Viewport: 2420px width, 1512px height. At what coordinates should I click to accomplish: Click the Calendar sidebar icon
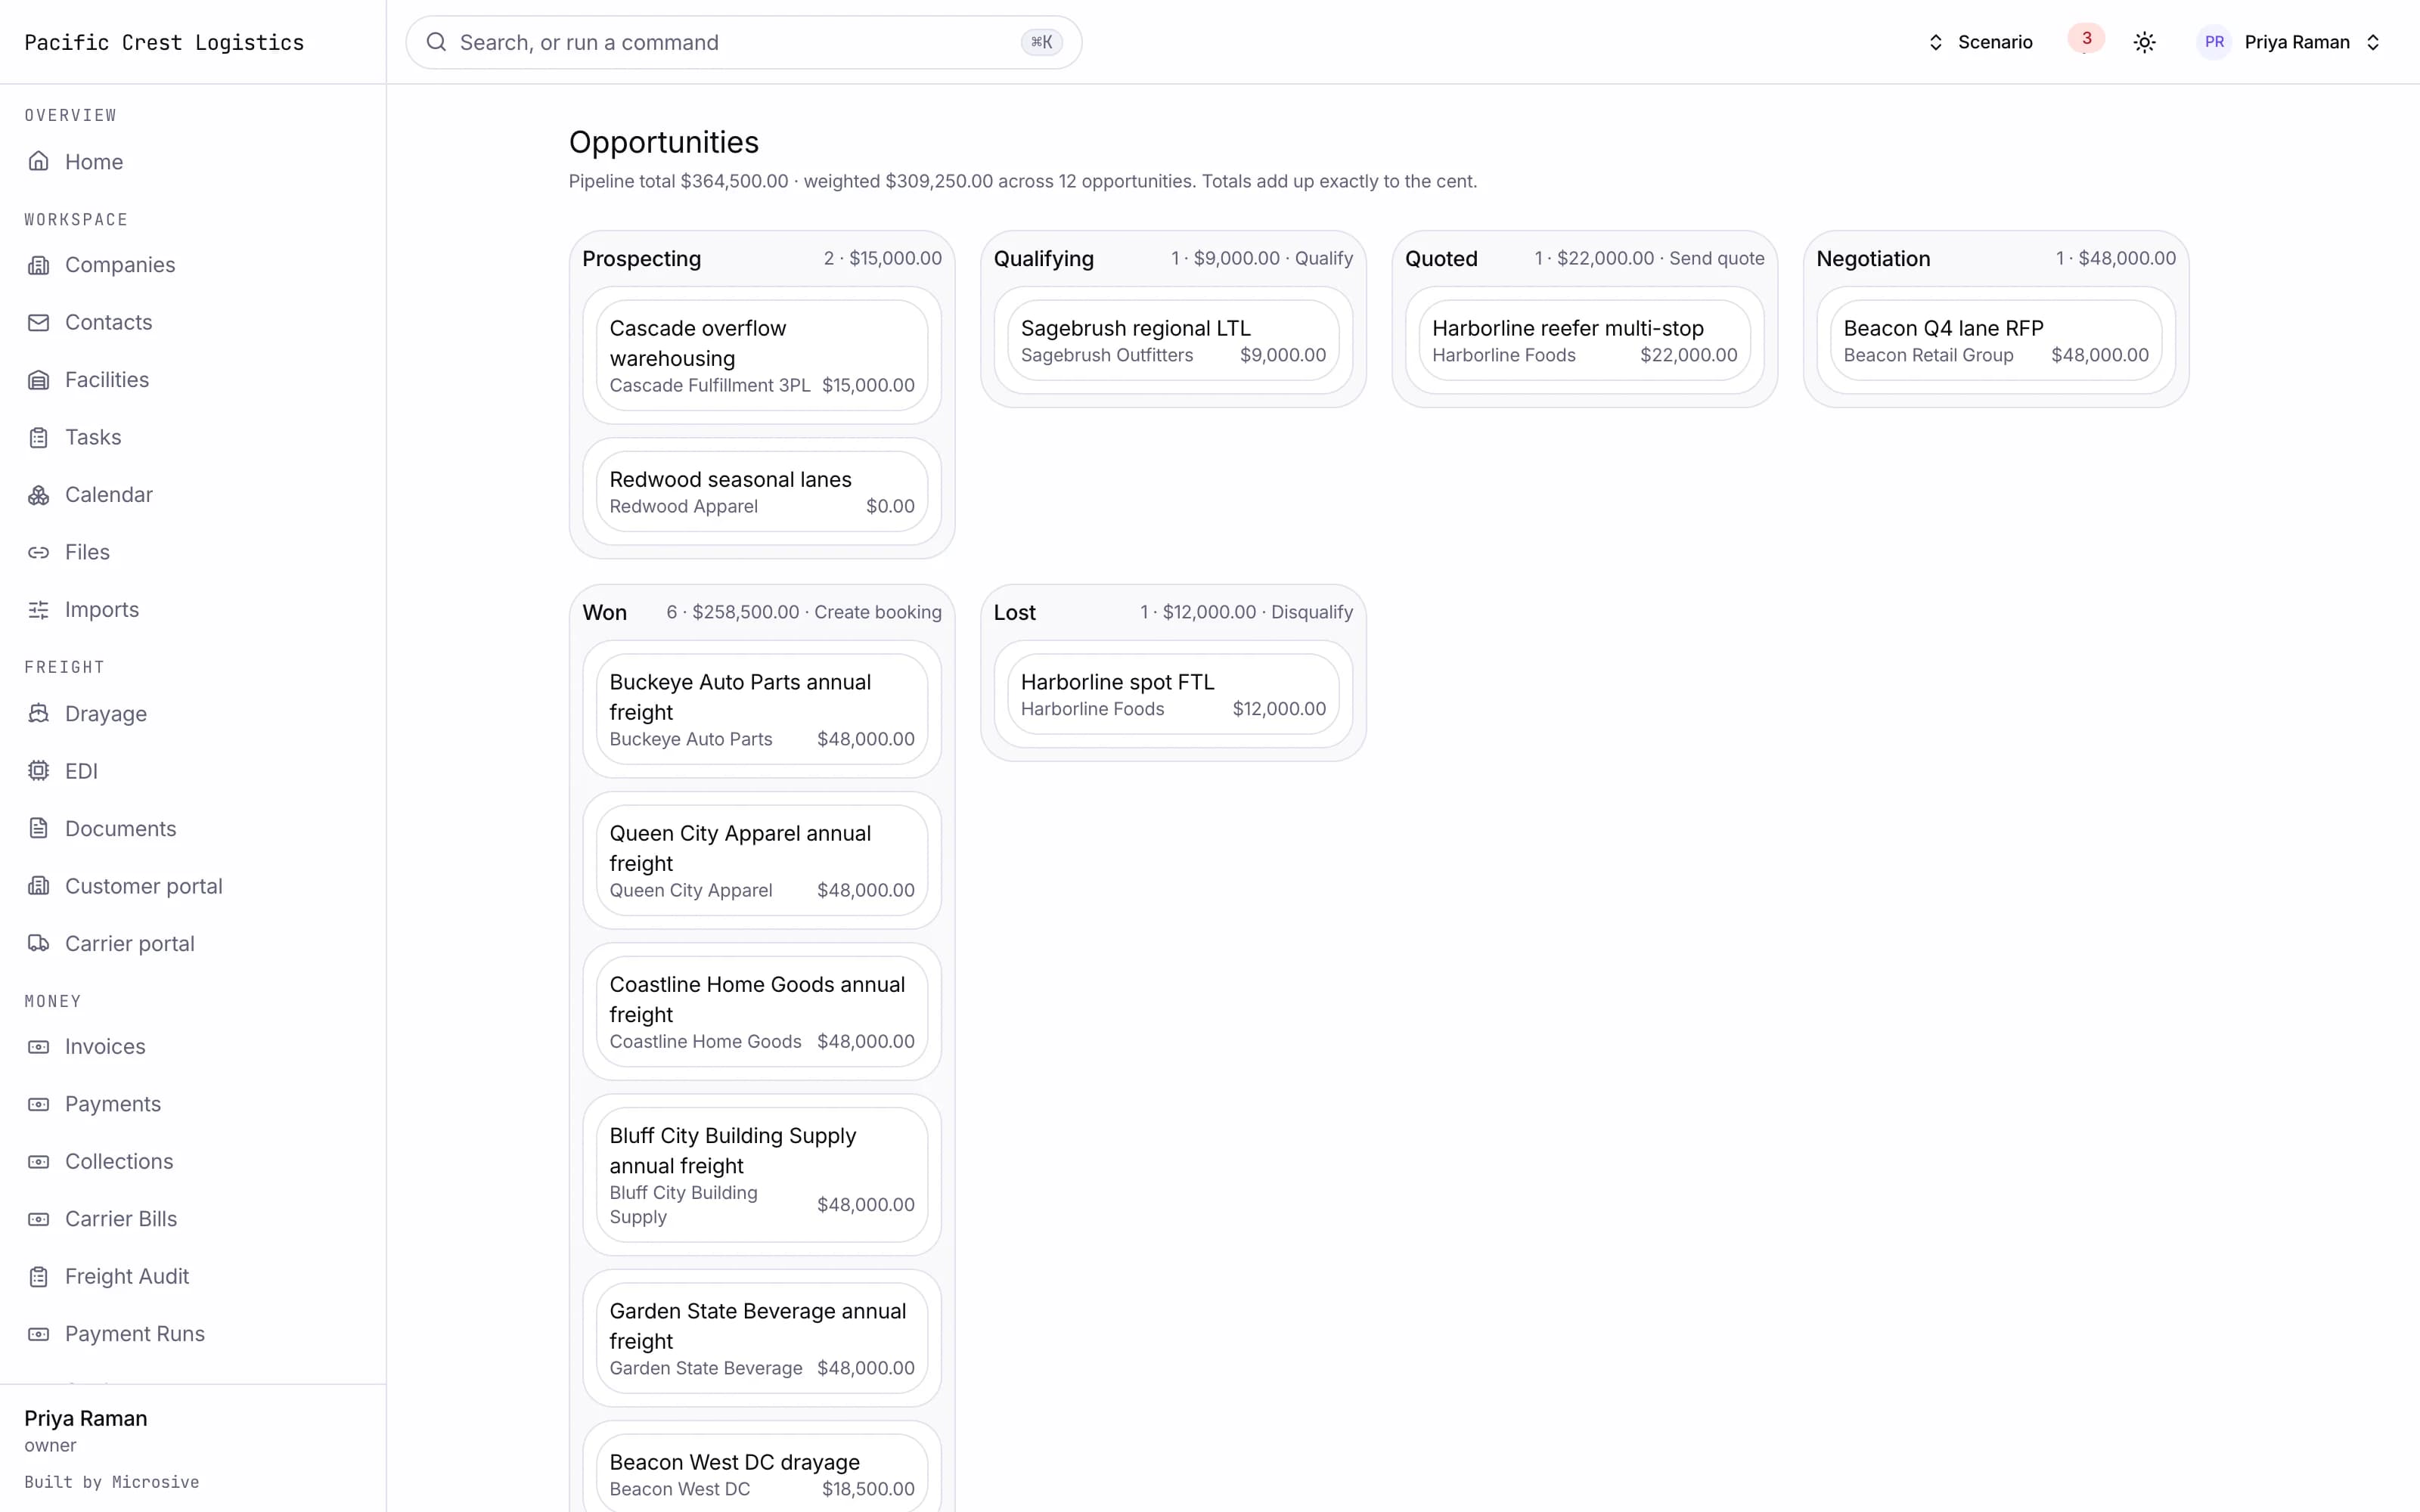[38, 495]
